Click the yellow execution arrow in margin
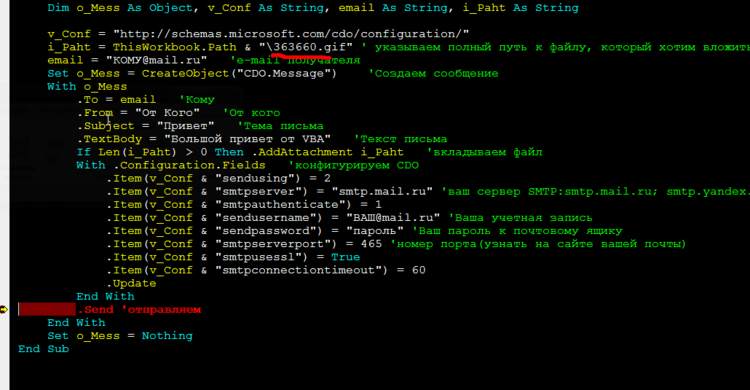Screen dimensions: 750x390 pyautogui.click(x=4, y=310)
